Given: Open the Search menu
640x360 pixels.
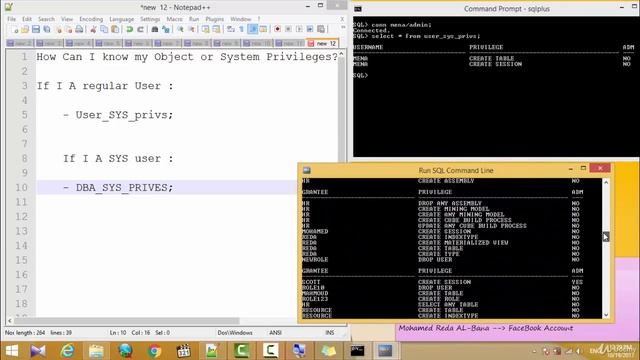Looking at the screenshot, I should pyautogui.click(x=46, y=19).
